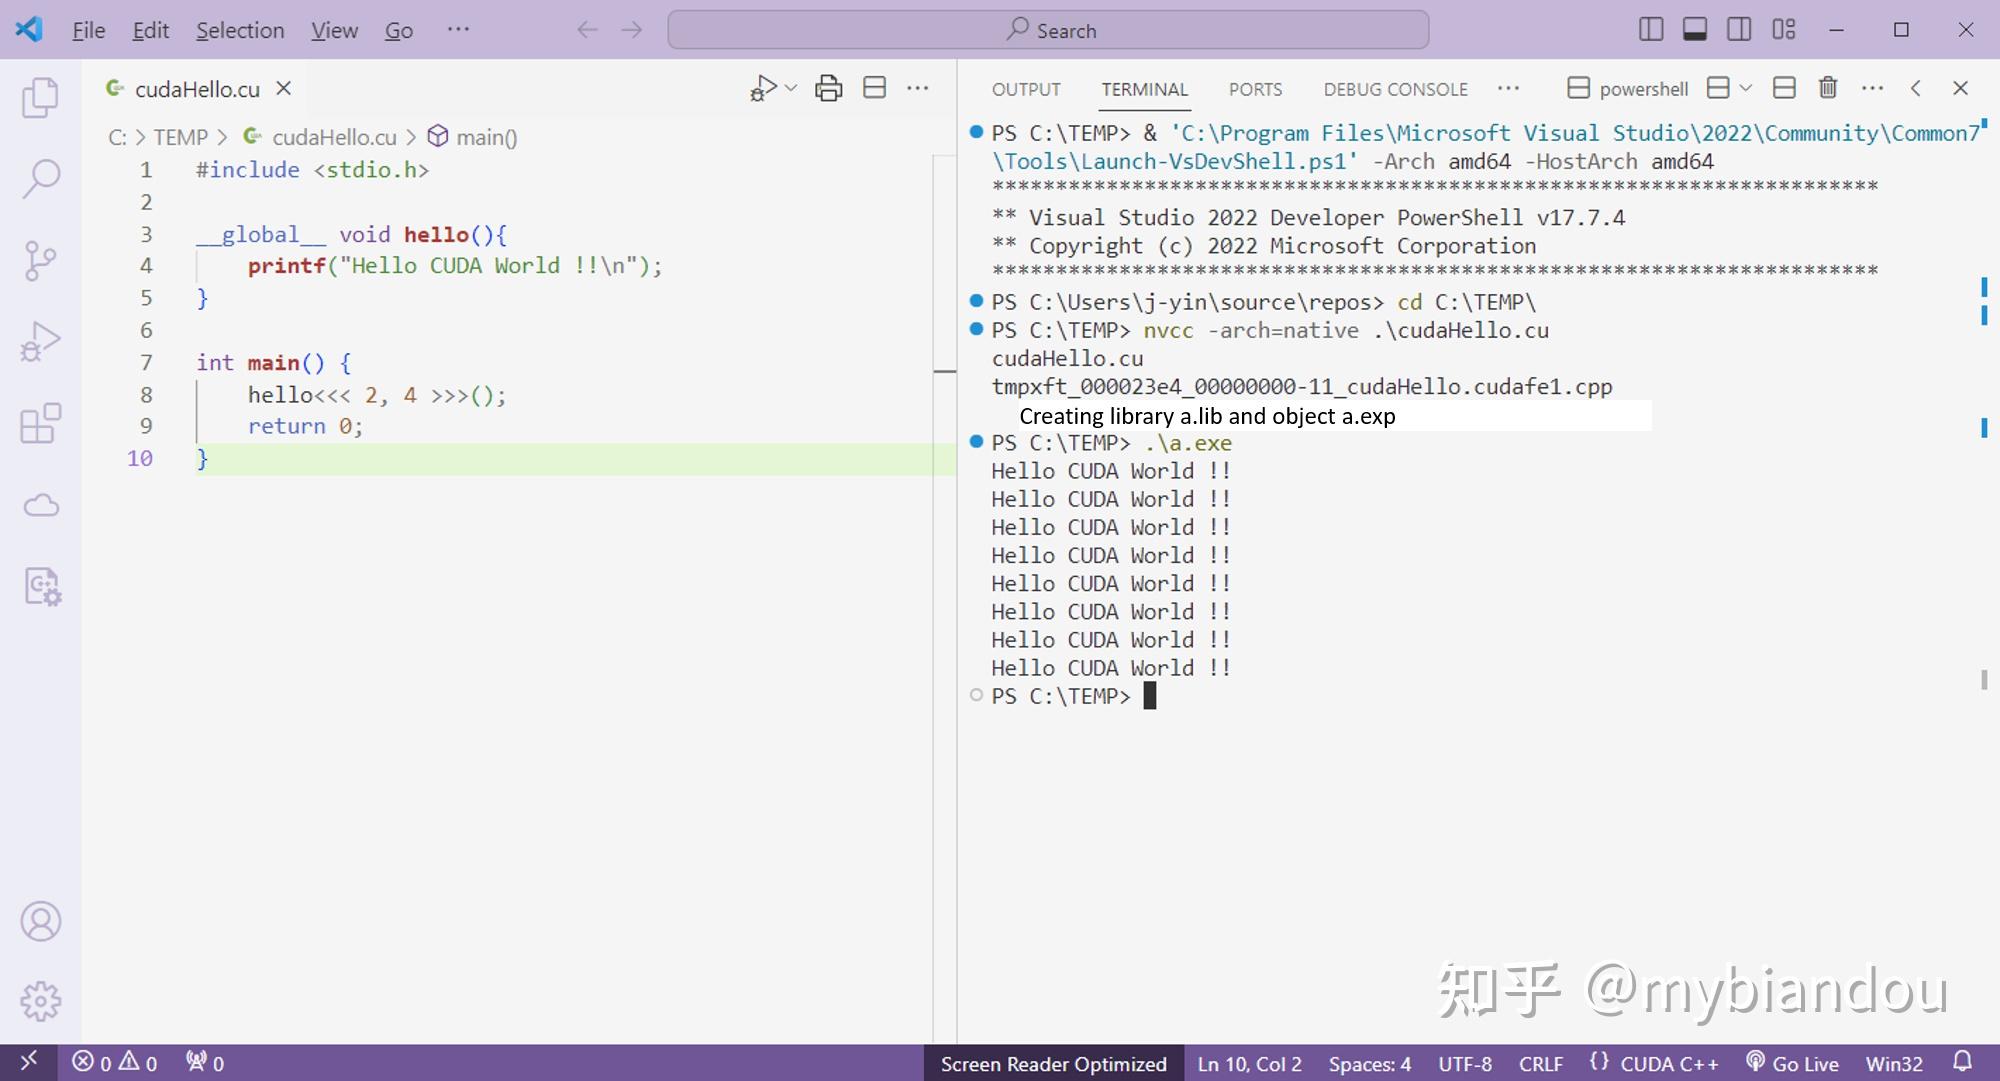Open the Explorer view in activity bar
2000x1081 pixels.
pos(40,98)
